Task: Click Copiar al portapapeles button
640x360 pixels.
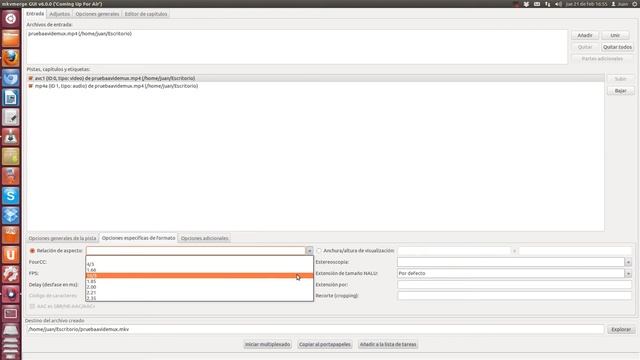Action: click(325, 344)
